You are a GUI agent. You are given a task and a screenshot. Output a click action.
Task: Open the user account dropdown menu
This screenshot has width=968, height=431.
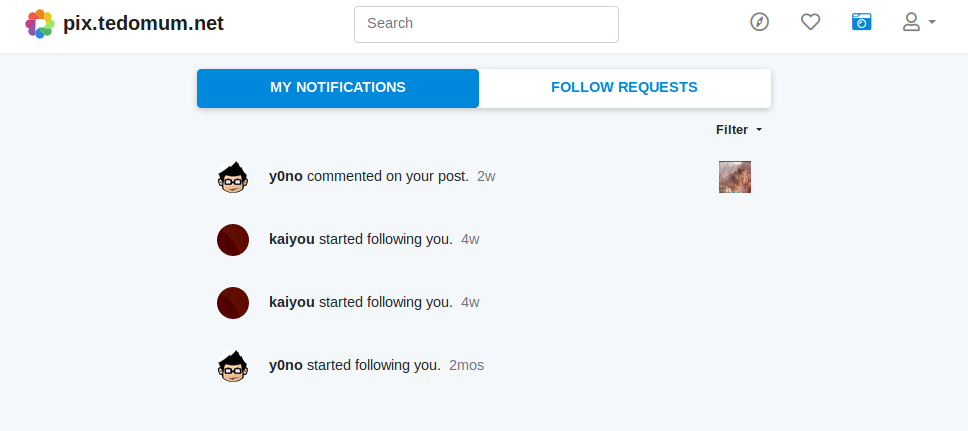click(x=918, y=22)
